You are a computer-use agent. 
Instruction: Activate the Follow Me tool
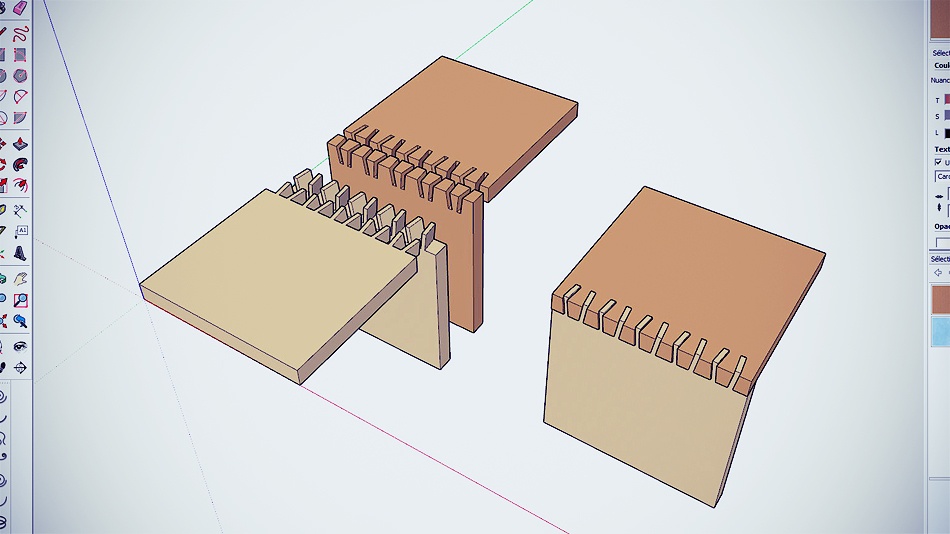click(x=21, y=164)
